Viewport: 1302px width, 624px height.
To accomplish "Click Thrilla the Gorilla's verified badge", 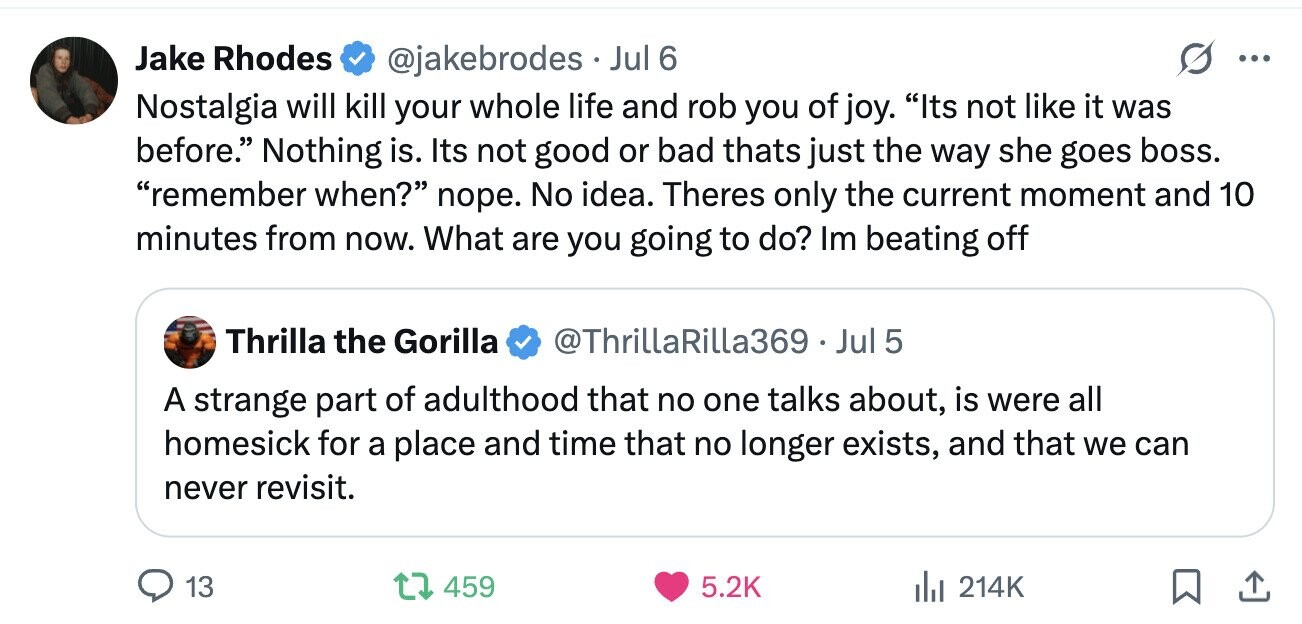I will pyautogui.click(x=522, y=343).
